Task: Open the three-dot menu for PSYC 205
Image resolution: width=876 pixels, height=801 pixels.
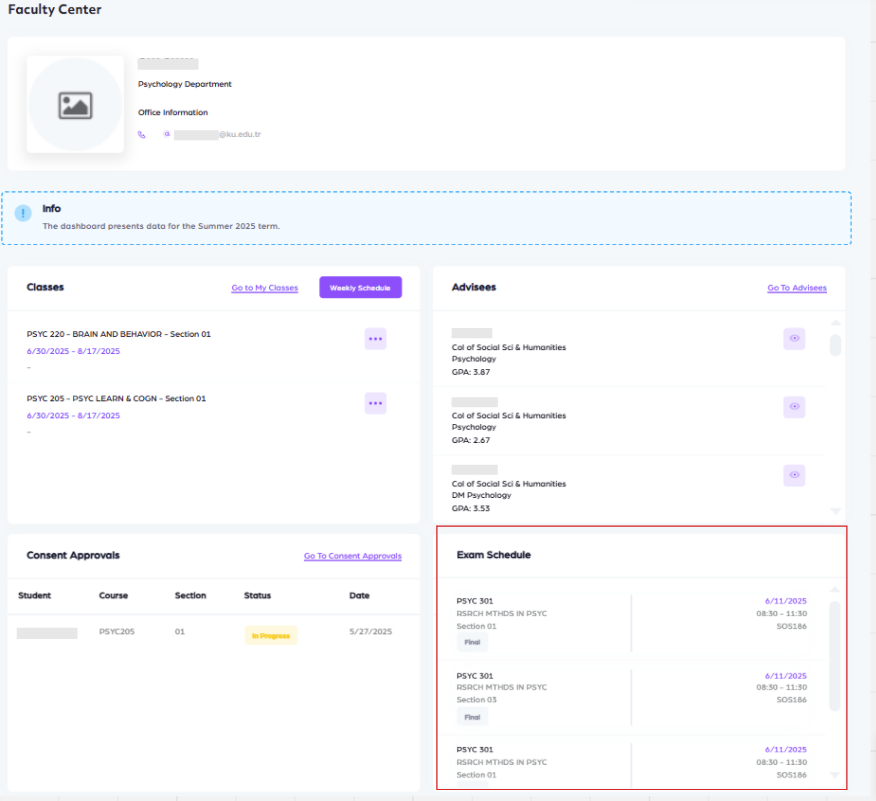Action: point(375,403)
